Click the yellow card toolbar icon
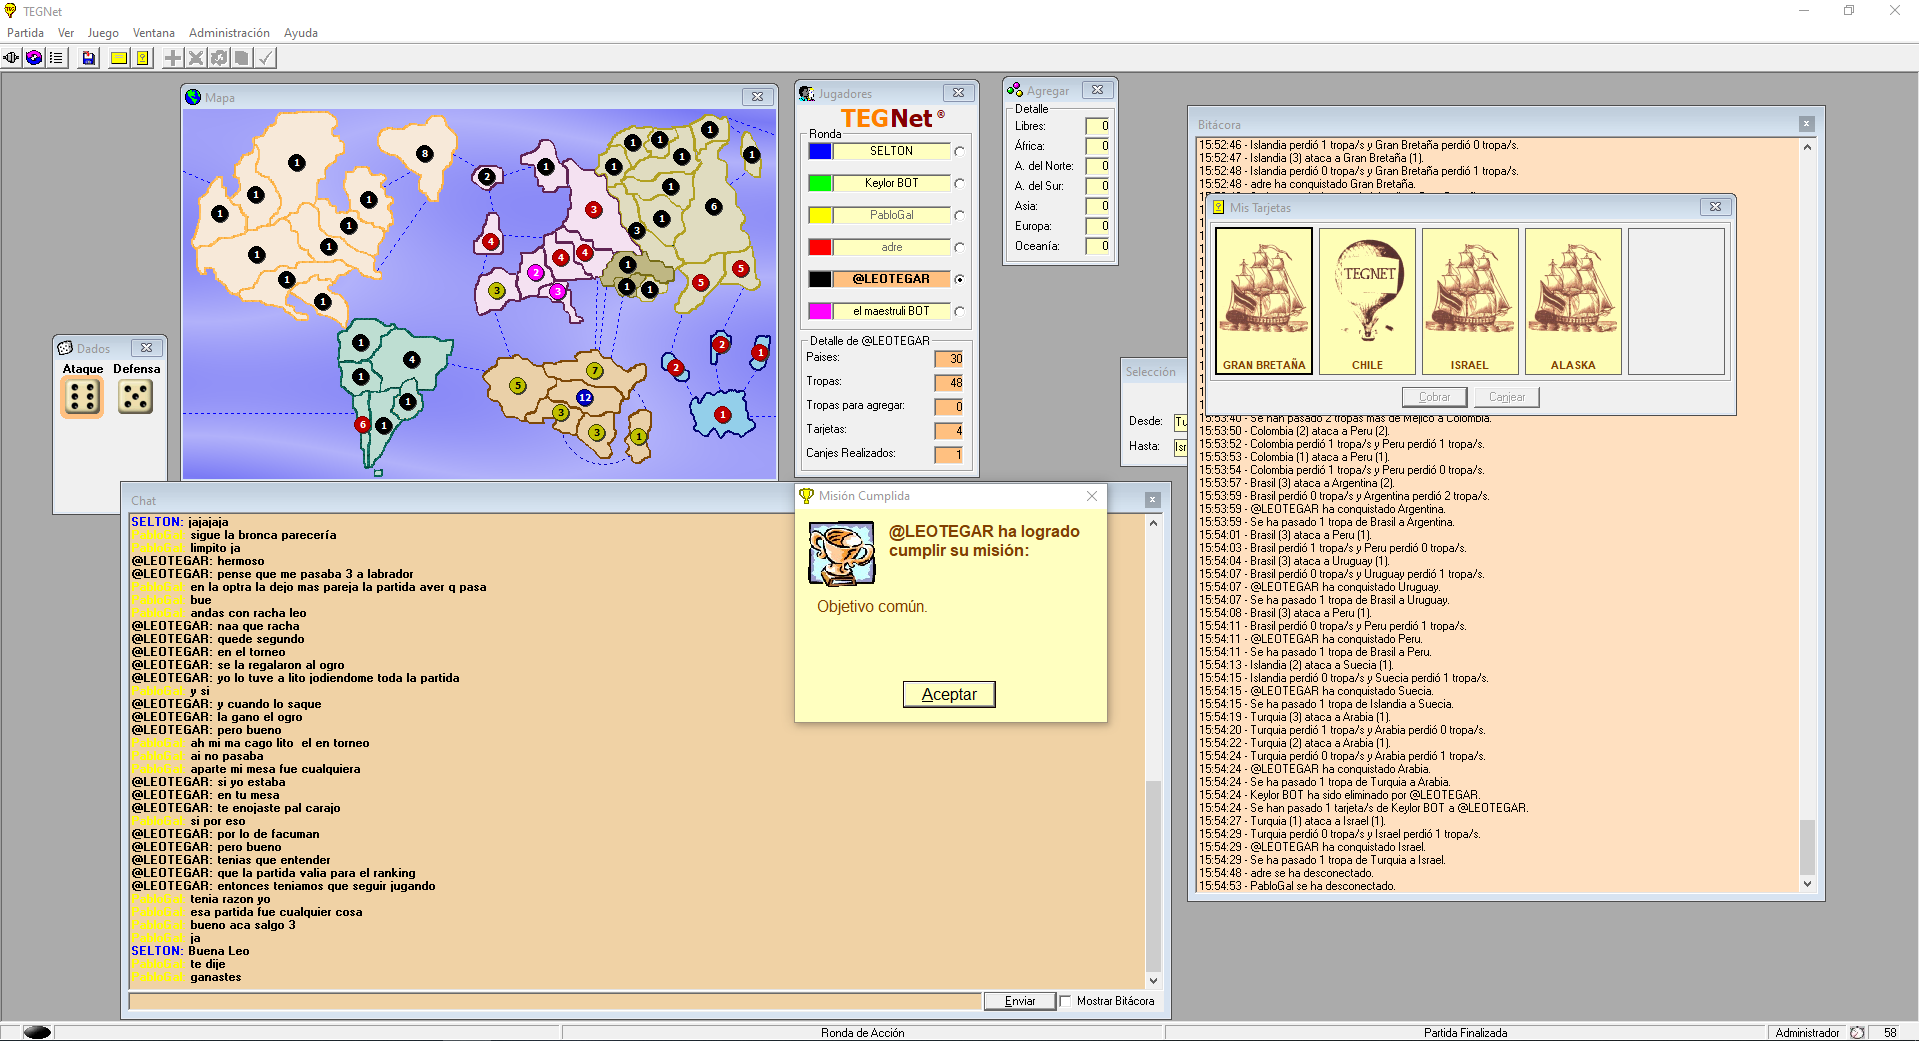The image size is (1919, 1041). point(119,58)
